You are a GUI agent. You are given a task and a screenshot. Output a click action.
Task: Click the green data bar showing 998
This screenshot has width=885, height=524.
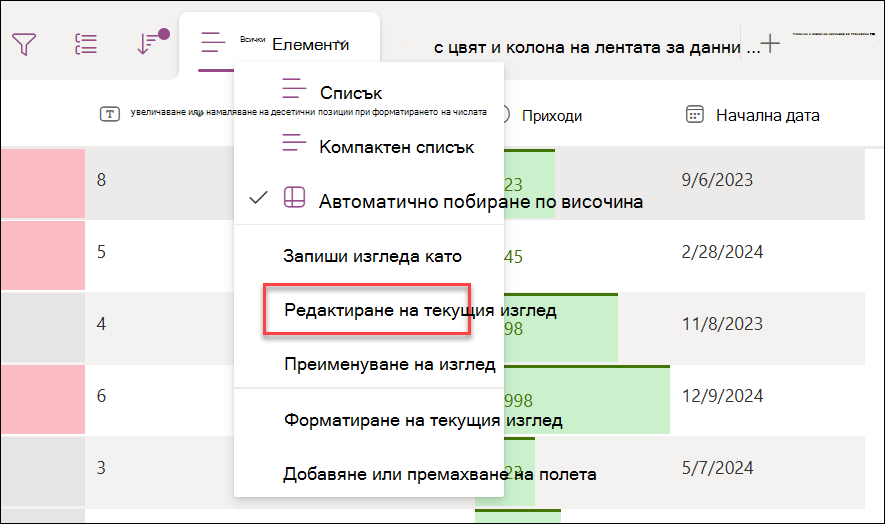pyautogui.click(x=586, y=400)
